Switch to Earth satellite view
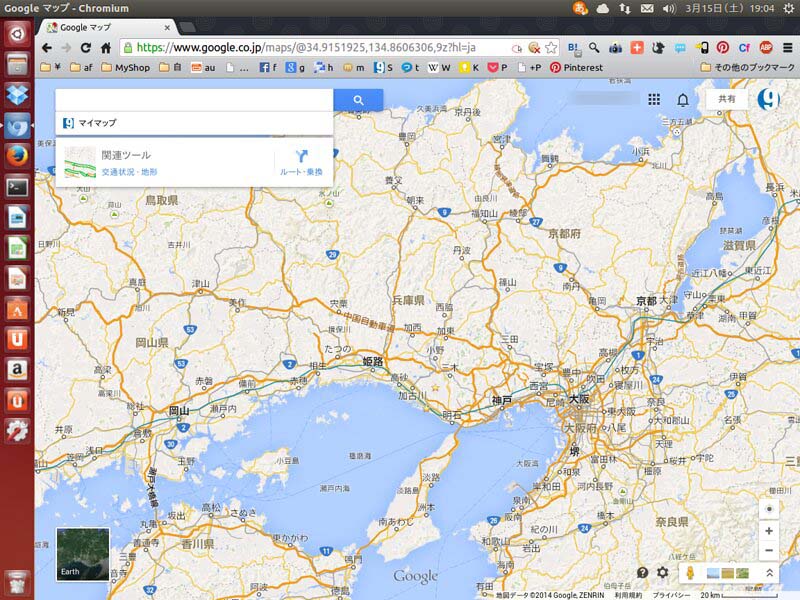Image resolution: width=800 pixels, height=600 pixels. point(82,554)
